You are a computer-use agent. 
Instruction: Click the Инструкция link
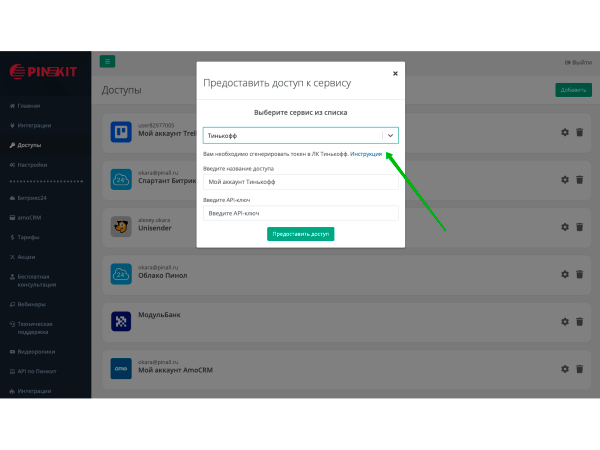pos(366,154)
